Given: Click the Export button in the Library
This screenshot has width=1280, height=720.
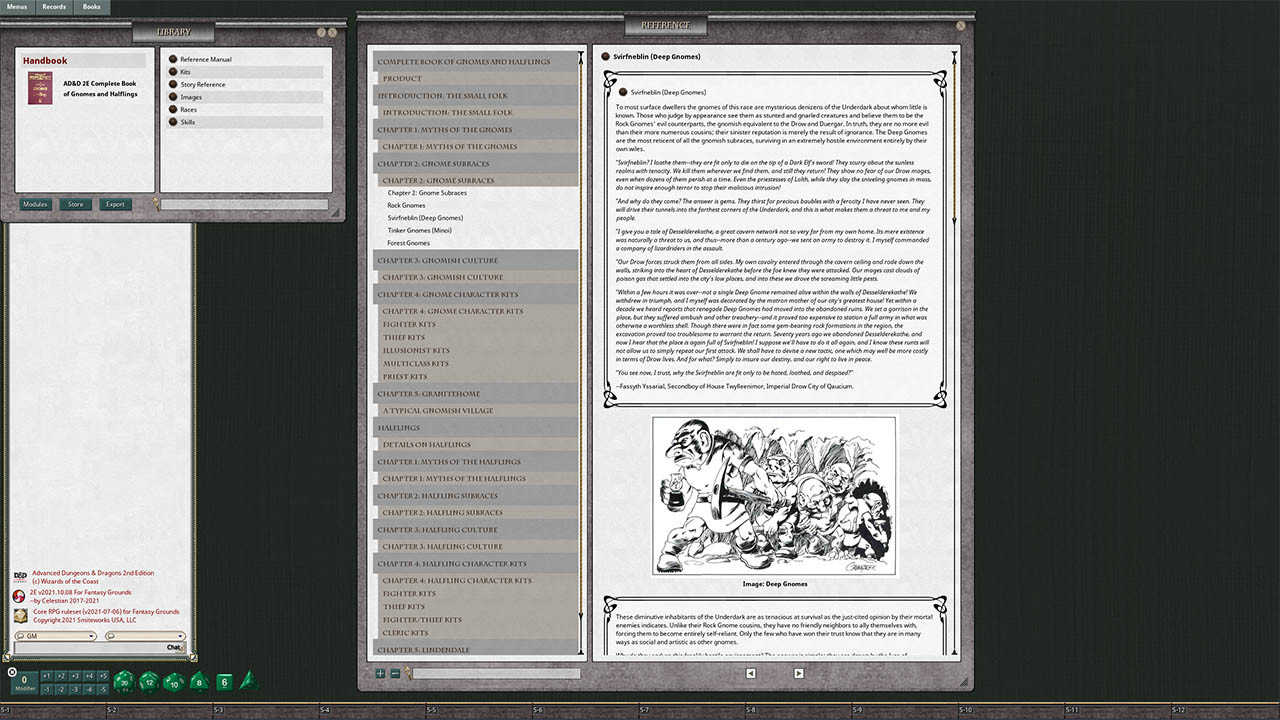Looking at the screenshot, I should coord(115,204).
